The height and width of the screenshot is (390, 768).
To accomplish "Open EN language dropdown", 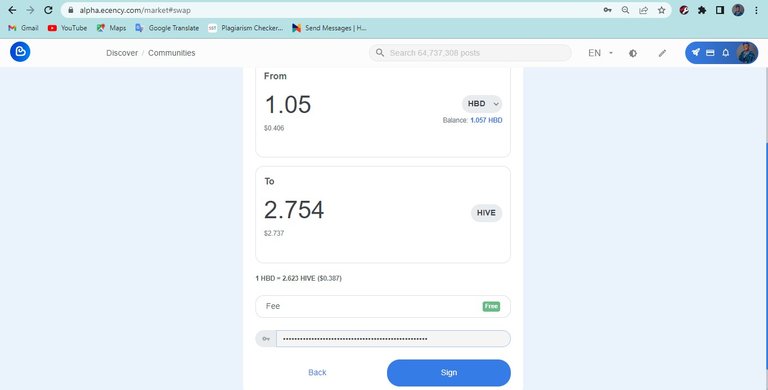I will click(600, 53).
